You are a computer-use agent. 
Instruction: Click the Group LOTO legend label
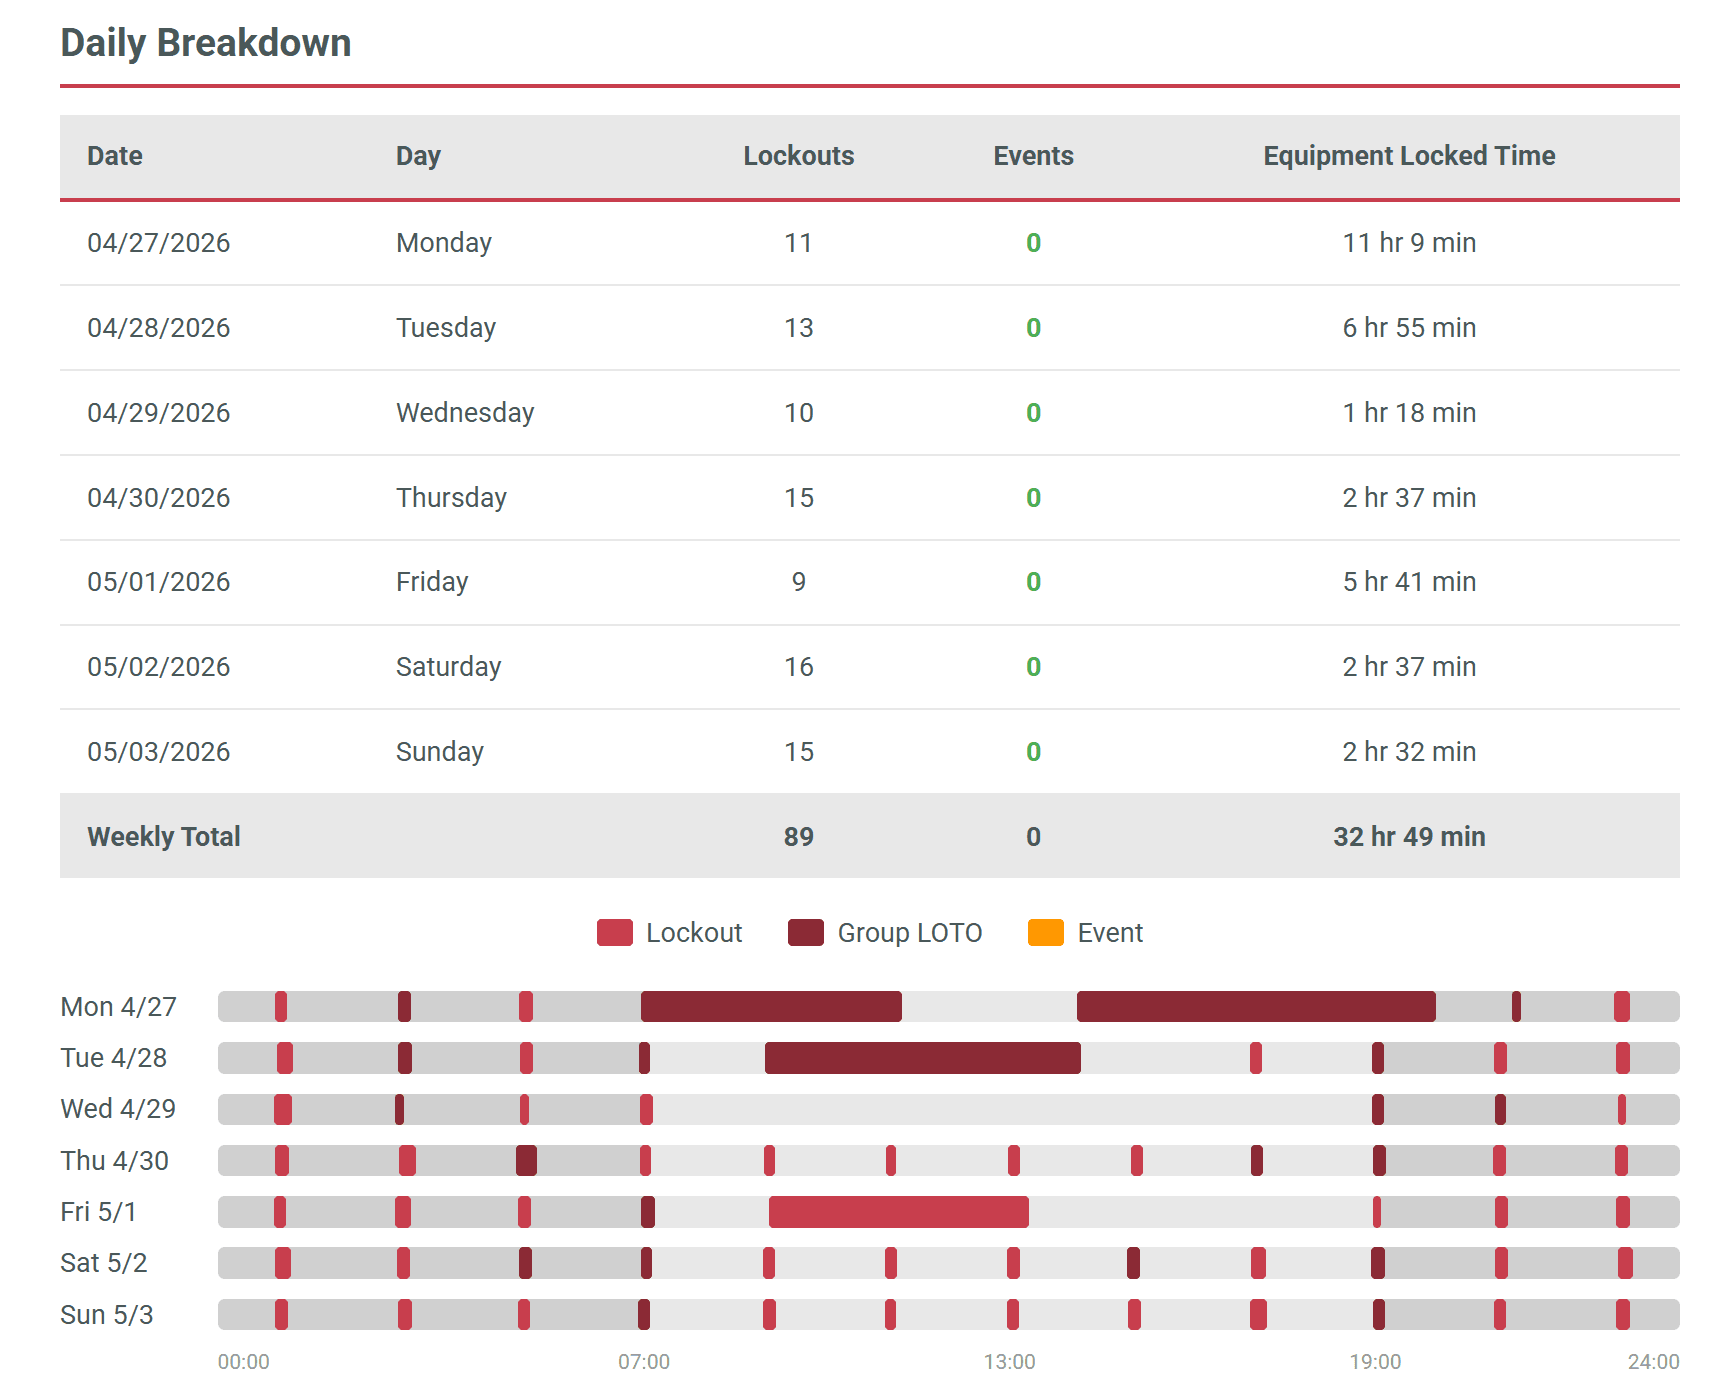910,933
